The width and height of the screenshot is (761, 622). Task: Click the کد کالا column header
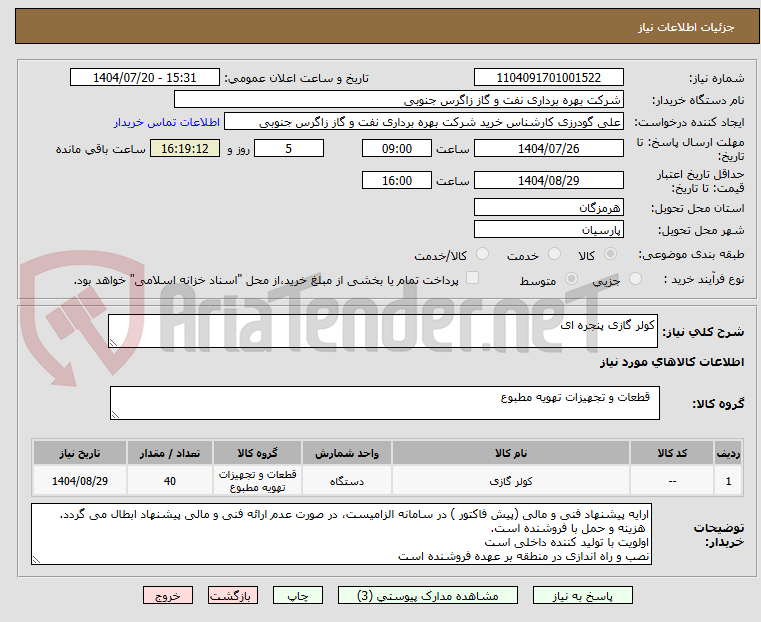(672, 453)
